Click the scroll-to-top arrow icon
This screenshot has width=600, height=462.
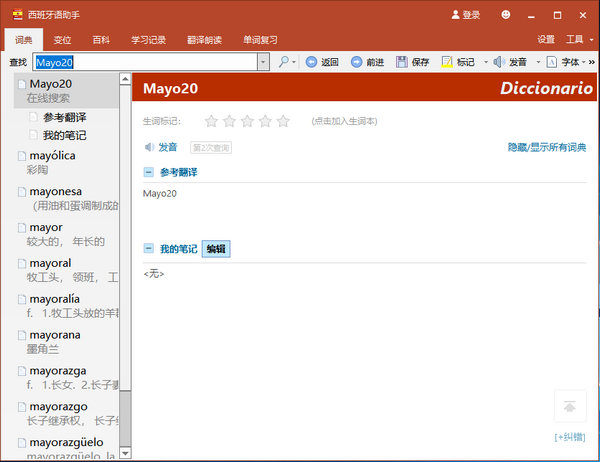click(569, 406)
